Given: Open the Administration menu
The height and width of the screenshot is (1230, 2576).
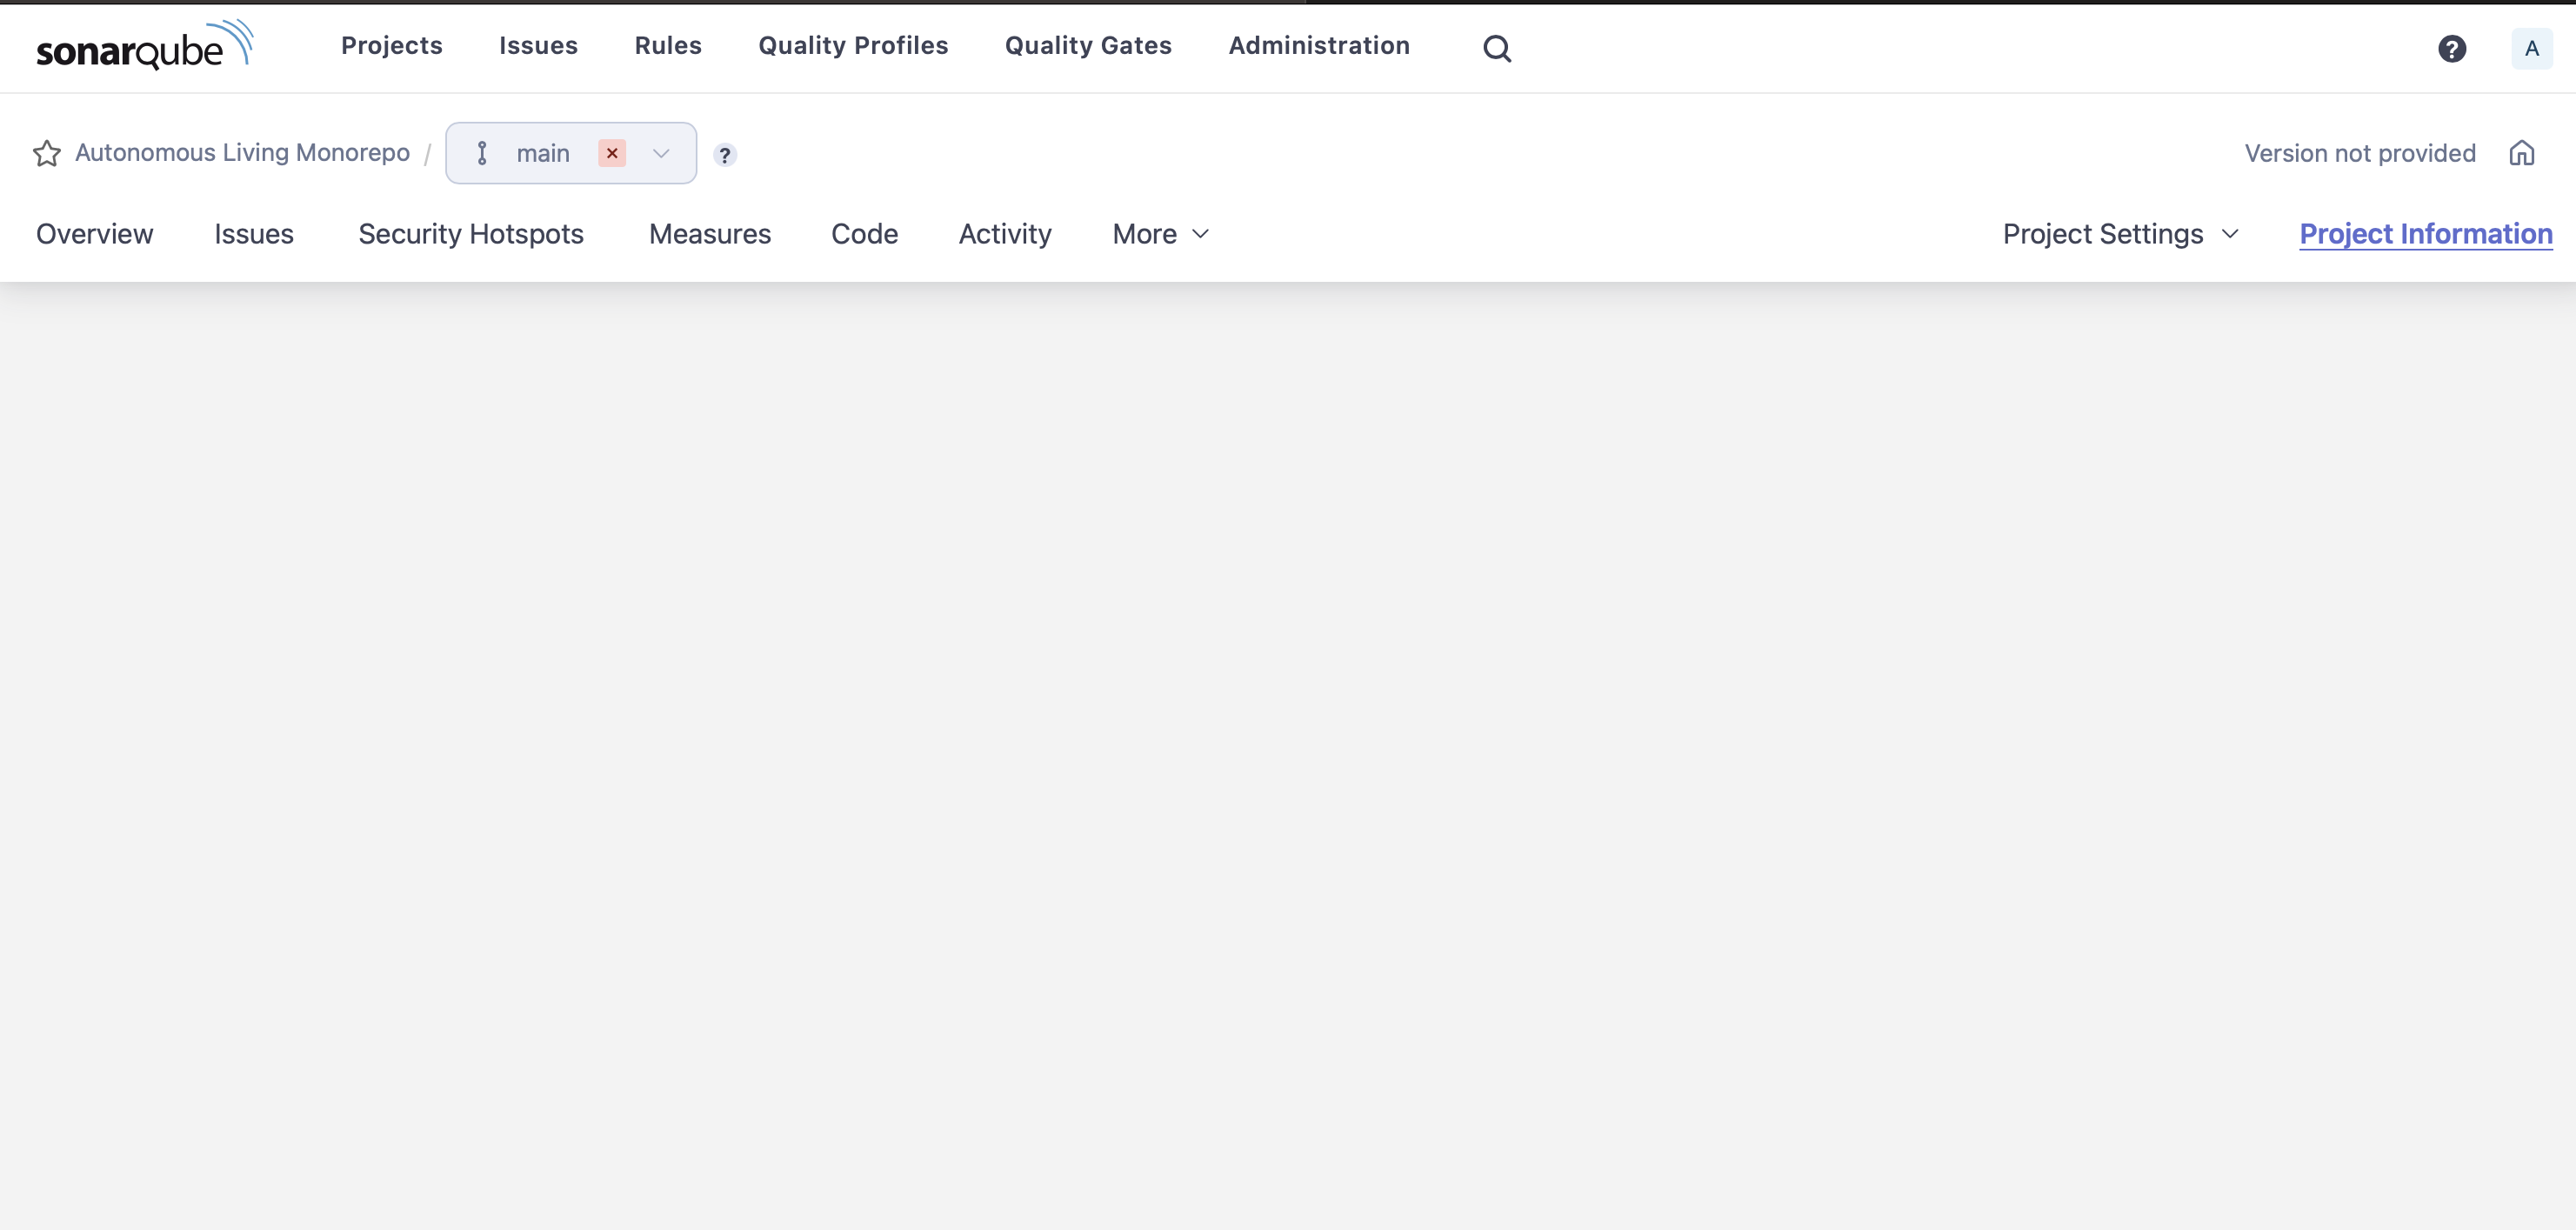Looking at the screenshot, I should tap(1318, 45).
